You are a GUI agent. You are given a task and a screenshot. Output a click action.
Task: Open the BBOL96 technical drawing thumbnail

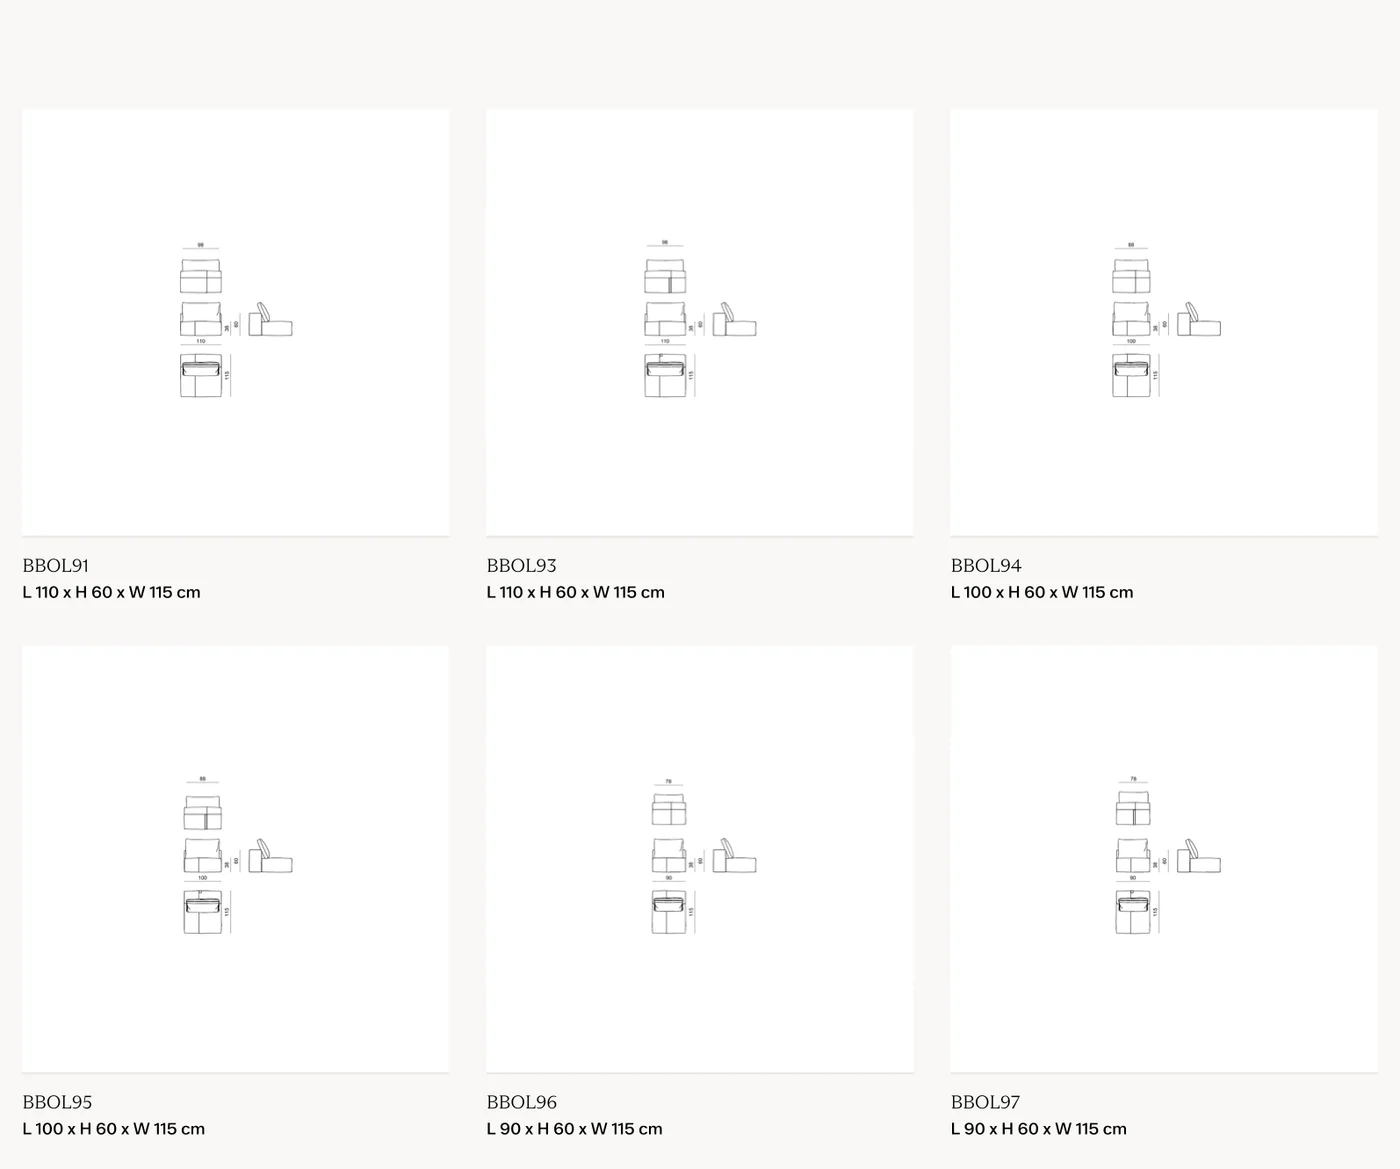[700, 859]
